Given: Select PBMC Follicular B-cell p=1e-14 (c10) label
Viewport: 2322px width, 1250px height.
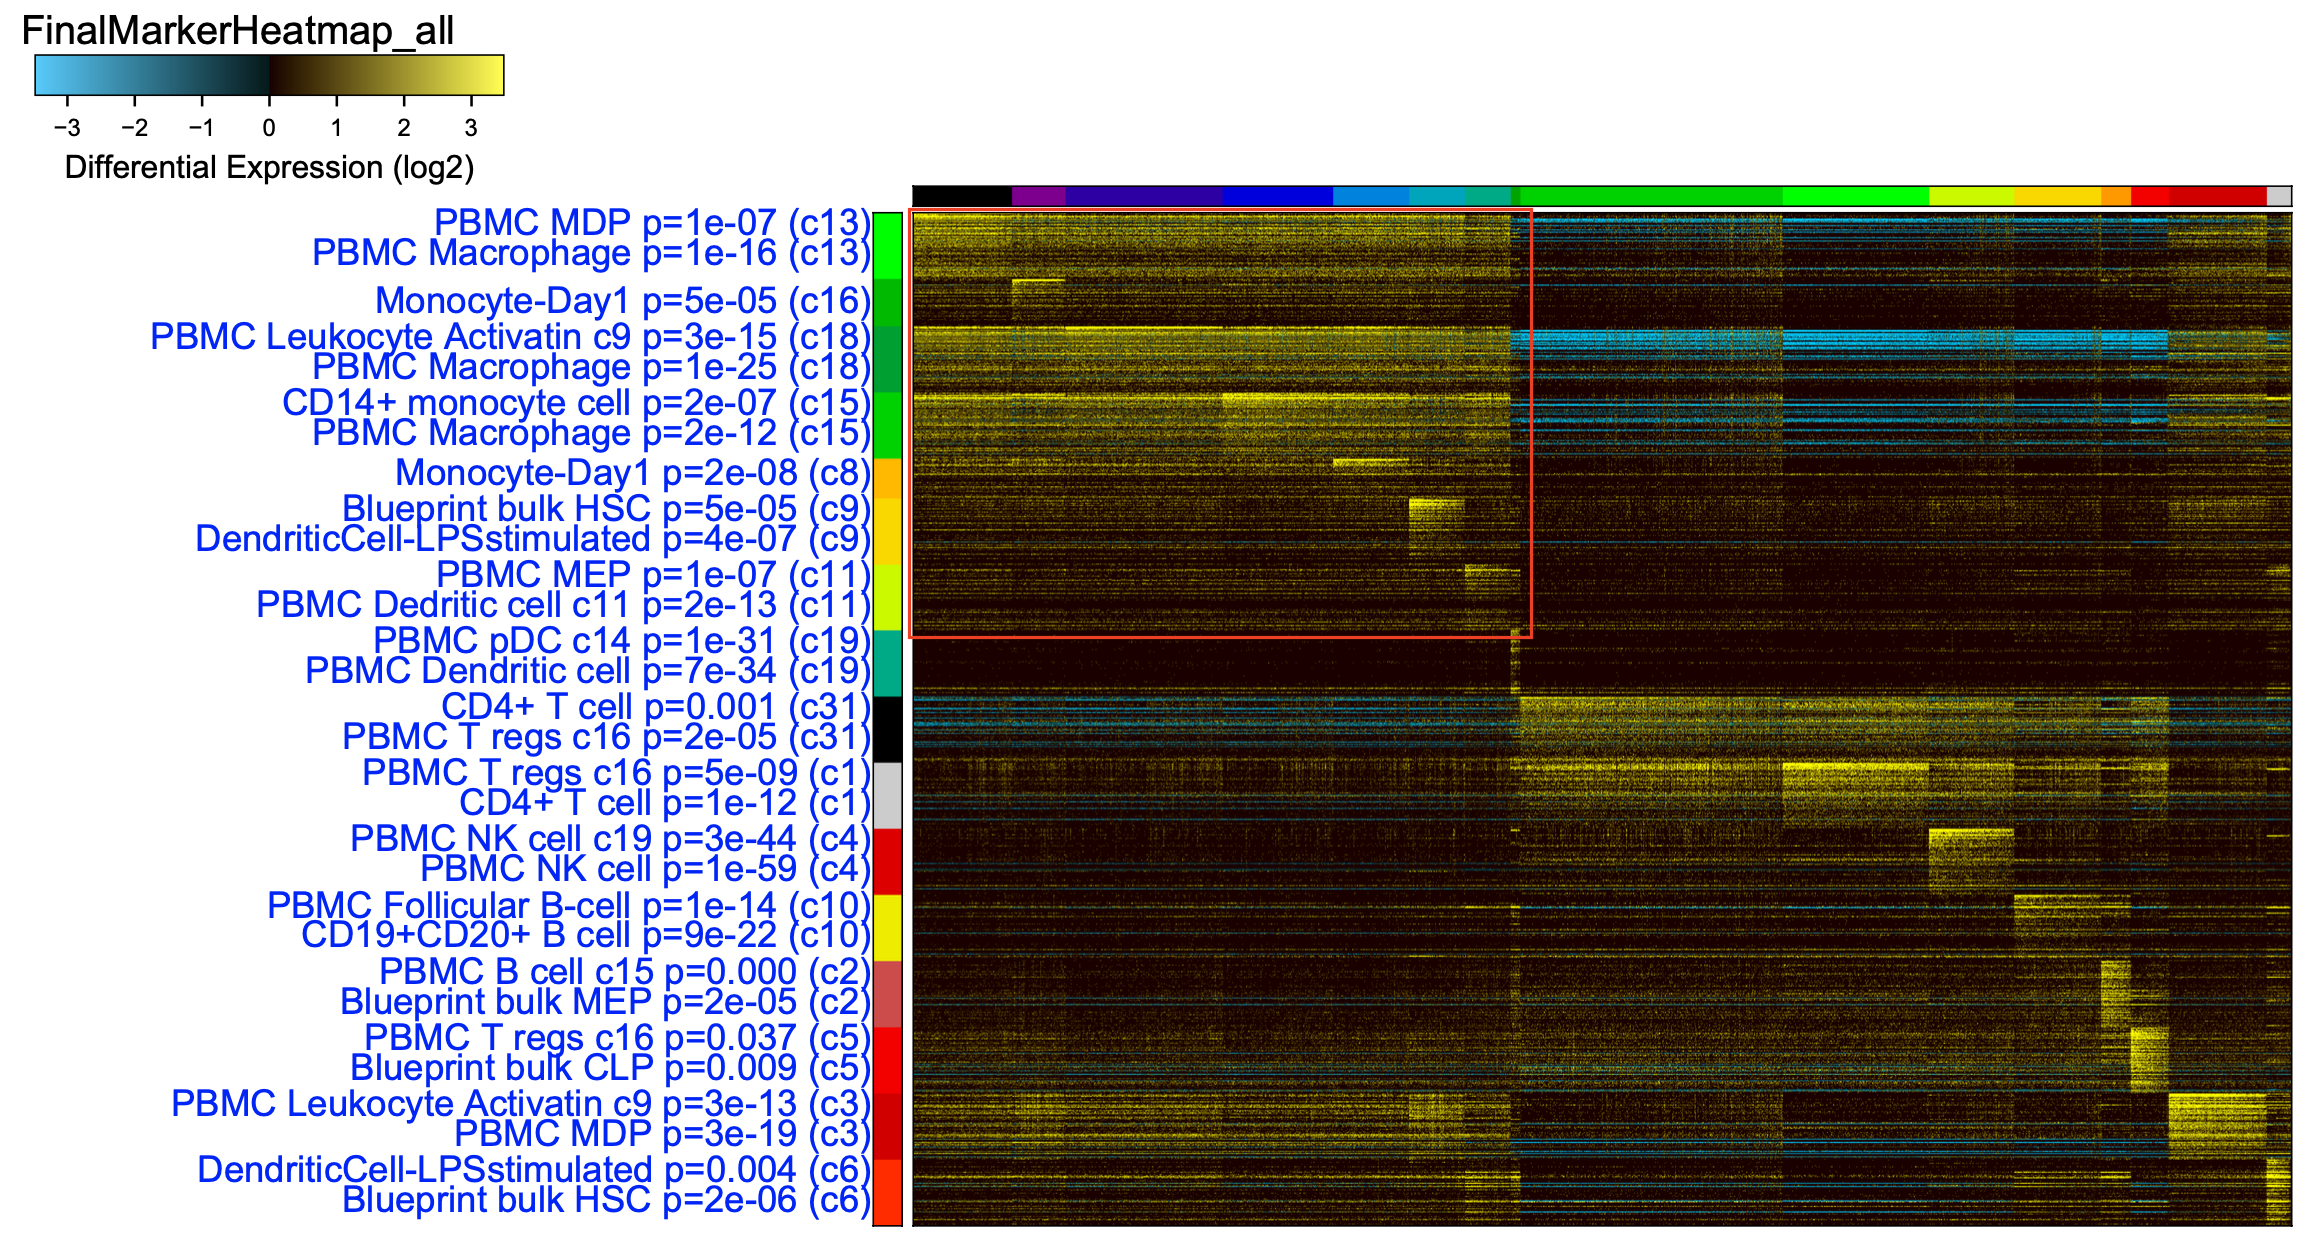Looking at the screenshot, I should (569, 904).
